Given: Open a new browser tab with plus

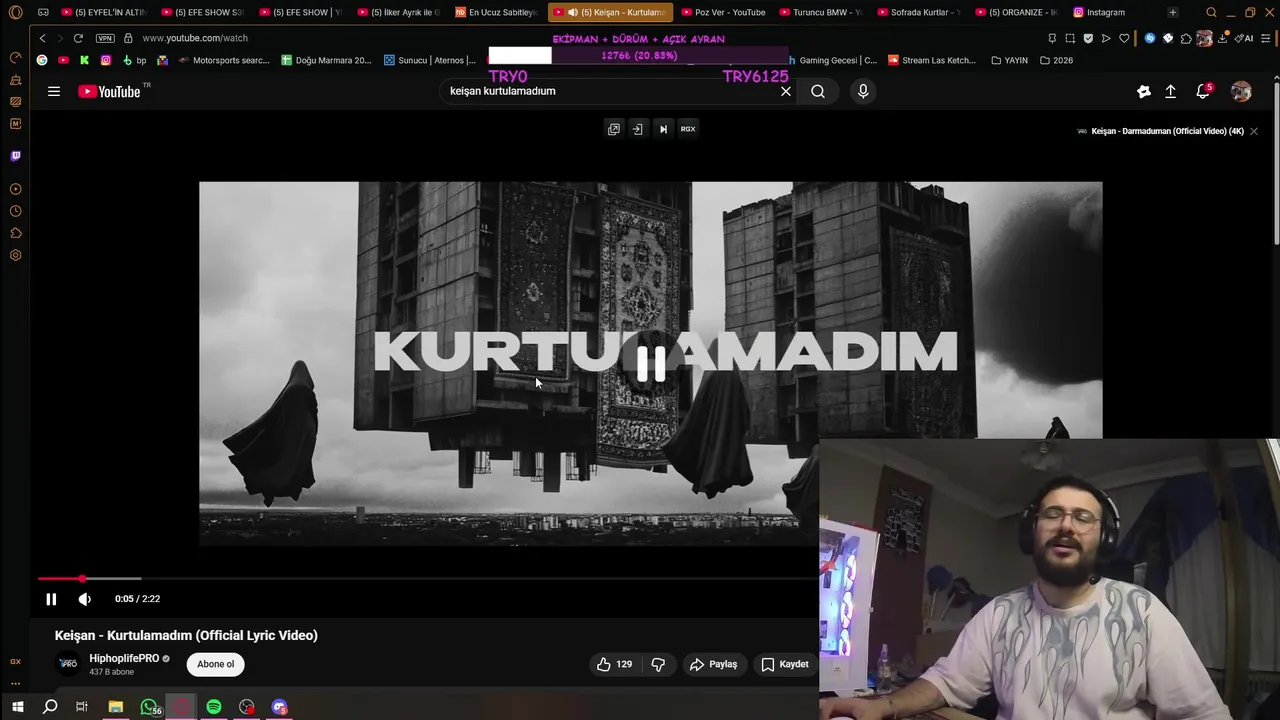Looking at the screenshot, I should 1172,12.
